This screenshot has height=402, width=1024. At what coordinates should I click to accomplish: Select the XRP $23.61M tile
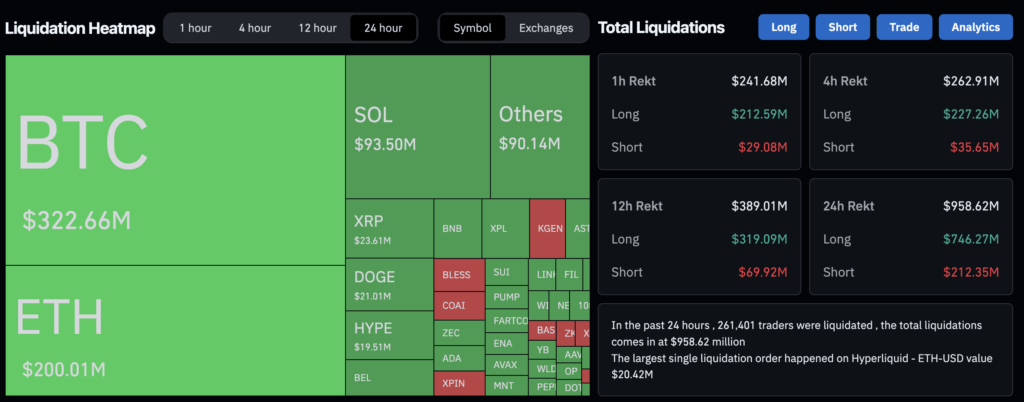point(389,229)
